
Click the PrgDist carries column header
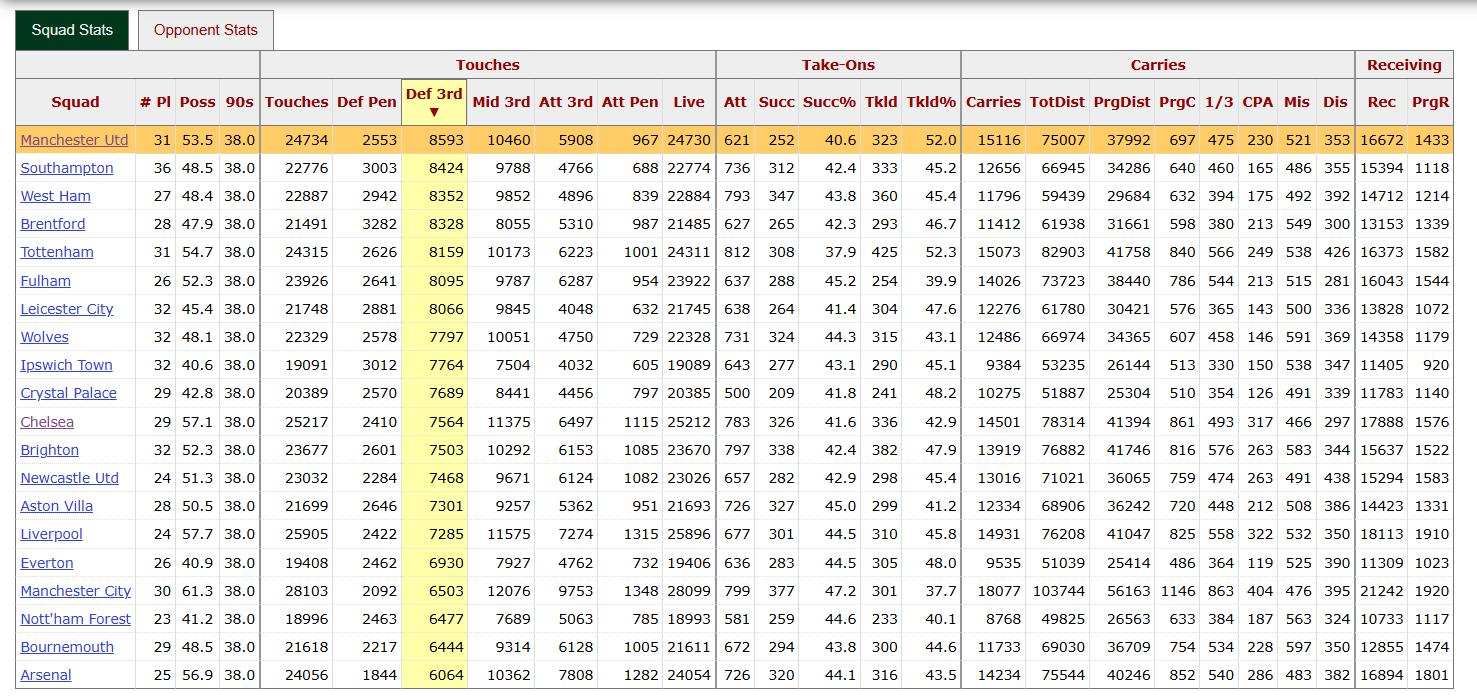tap(1122, 102)
